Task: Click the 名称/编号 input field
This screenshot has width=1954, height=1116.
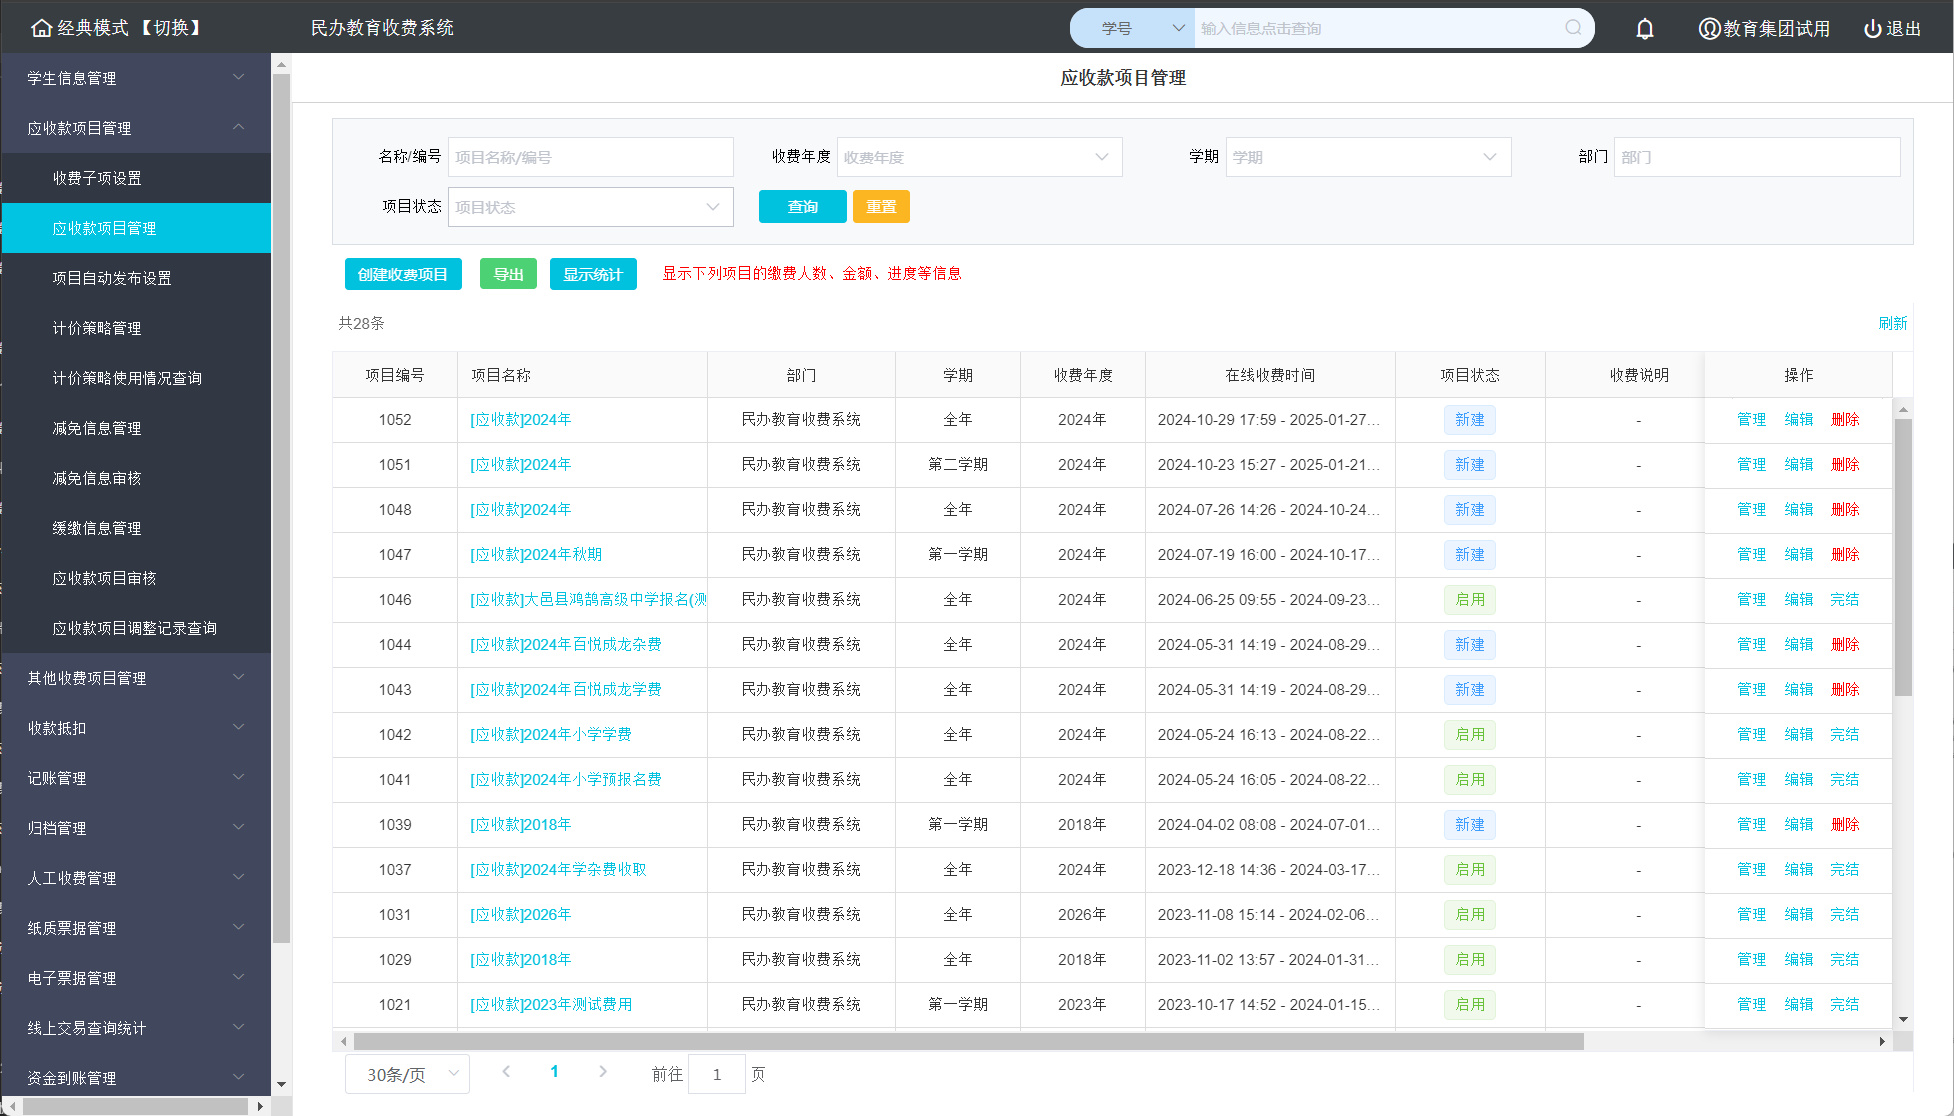Action: (590, 157)
